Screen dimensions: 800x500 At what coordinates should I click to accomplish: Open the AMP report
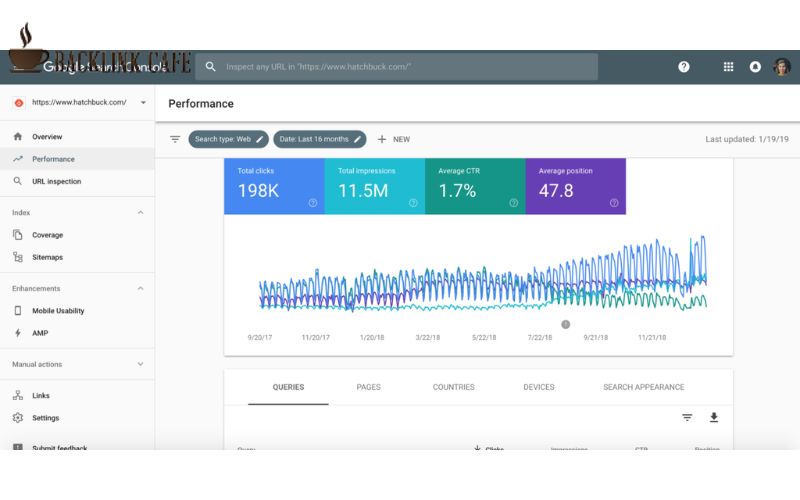(78, 333)
